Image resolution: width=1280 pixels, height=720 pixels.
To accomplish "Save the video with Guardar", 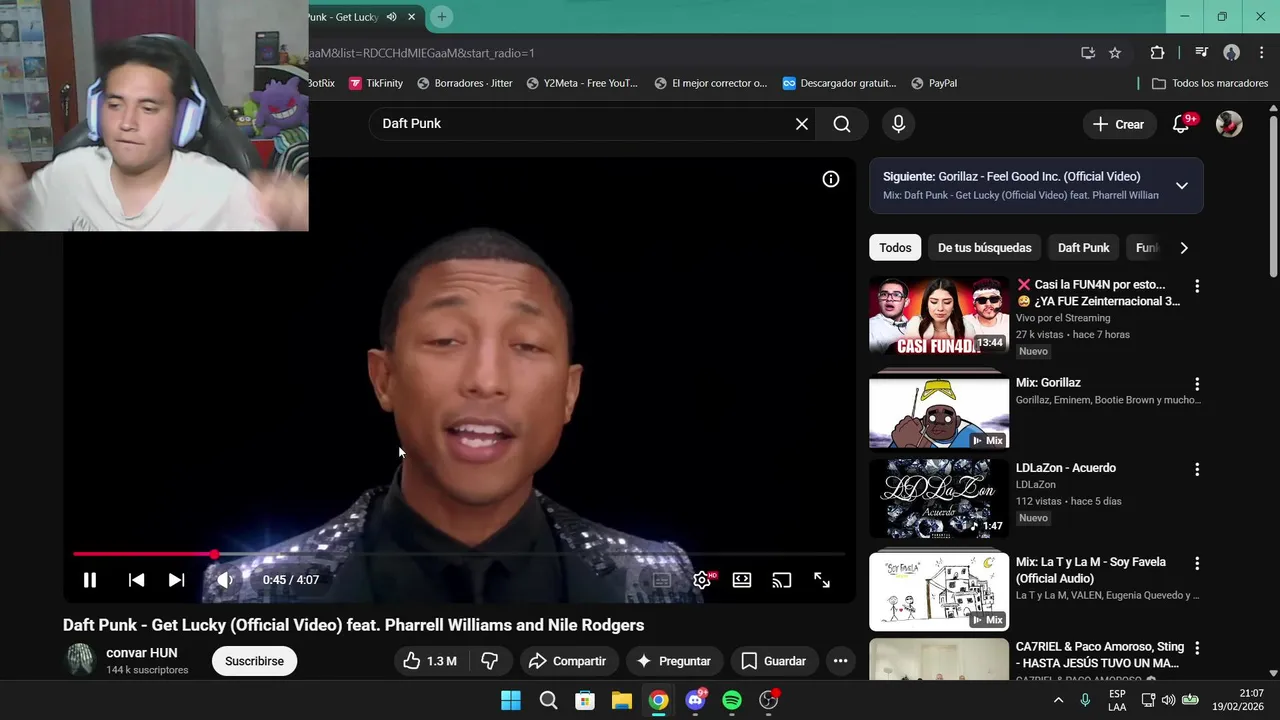I will click(773, 661).
